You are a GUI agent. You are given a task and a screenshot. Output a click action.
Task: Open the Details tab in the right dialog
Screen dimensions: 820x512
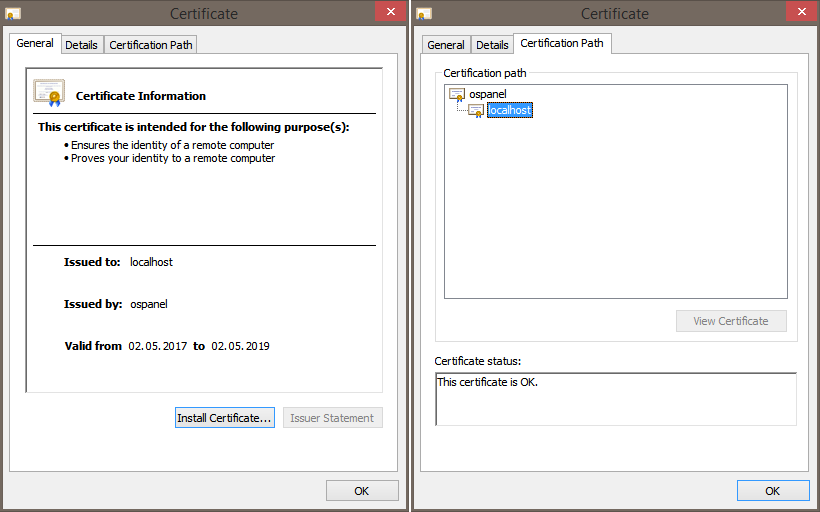492,45
